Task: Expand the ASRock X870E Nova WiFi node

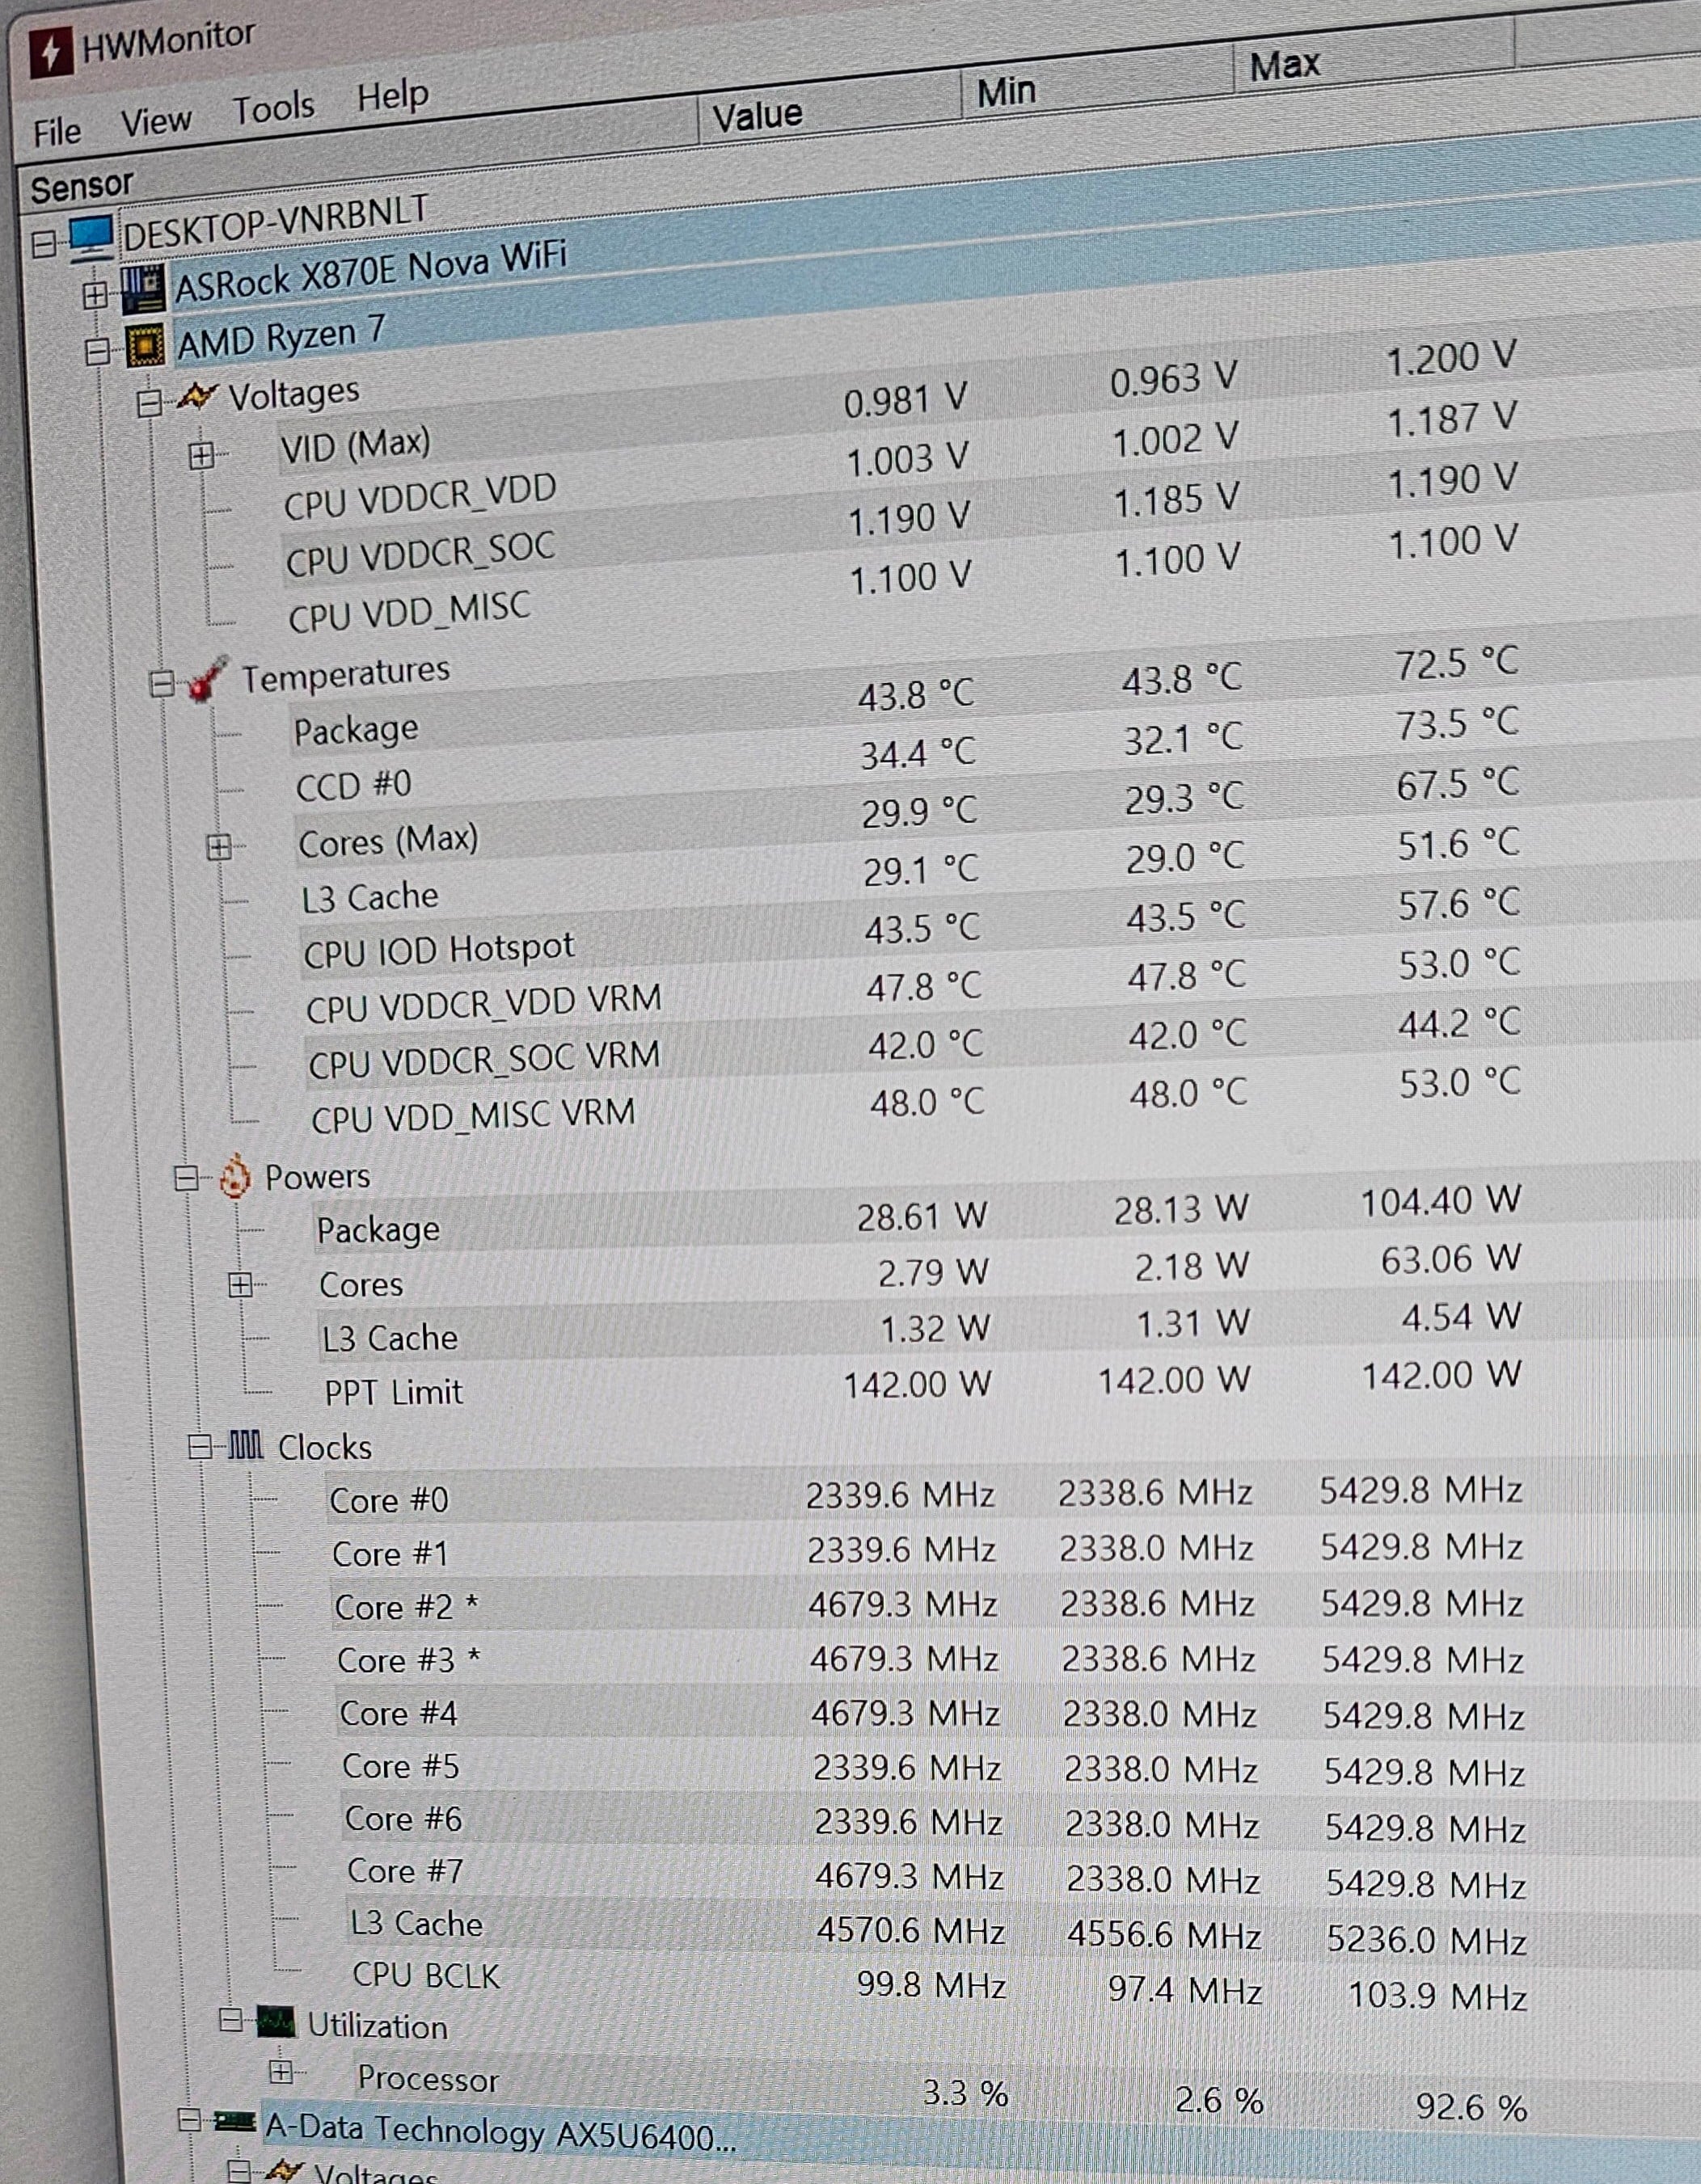Action: pos(95,295)
